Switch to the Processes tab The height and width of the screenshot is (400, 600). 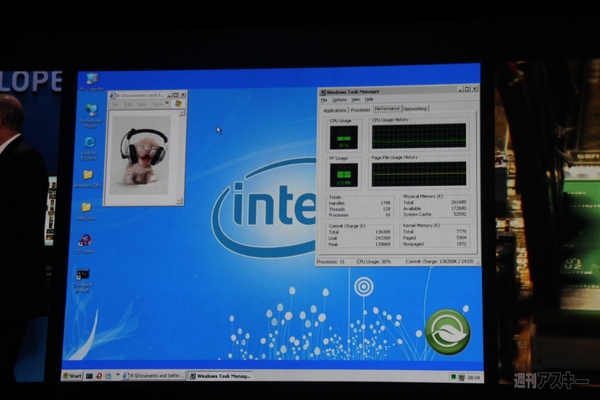point(360,110)
